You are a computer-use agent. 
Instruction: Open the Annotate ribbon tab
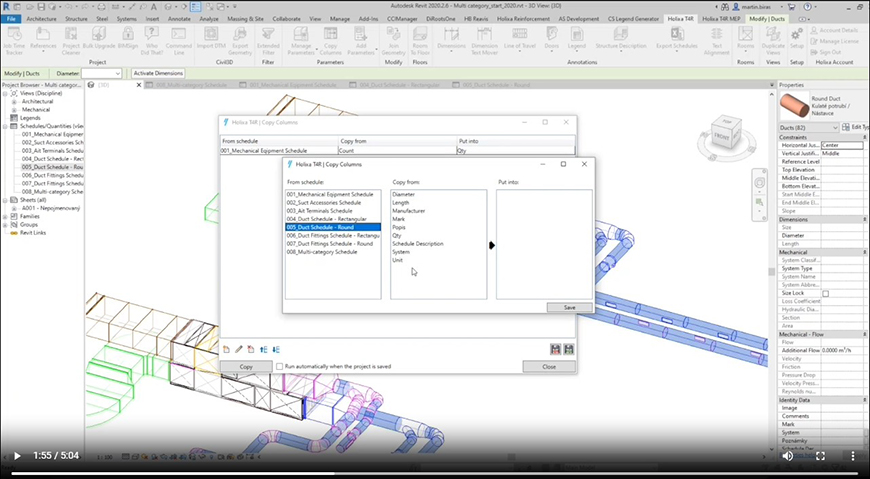pyautogui.click(x=179, y=19)
